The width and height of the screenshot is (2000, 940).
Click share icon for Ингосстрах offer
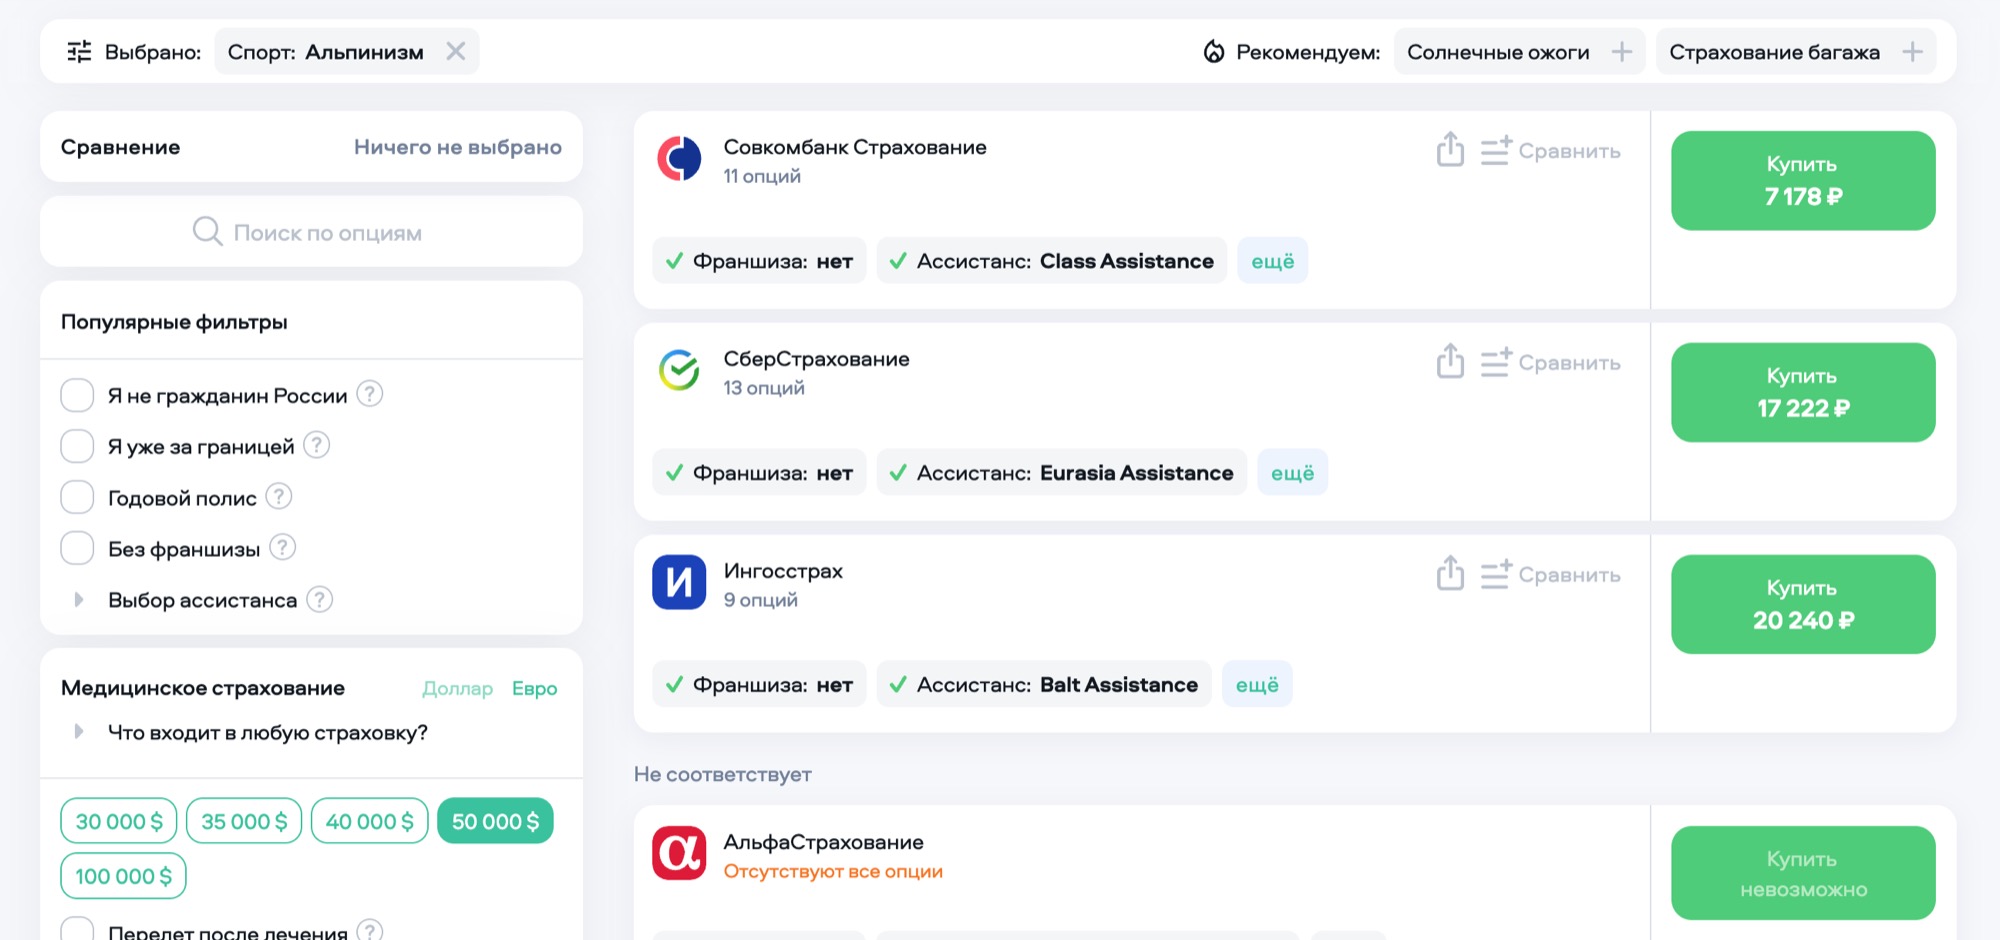[1450, 574]
